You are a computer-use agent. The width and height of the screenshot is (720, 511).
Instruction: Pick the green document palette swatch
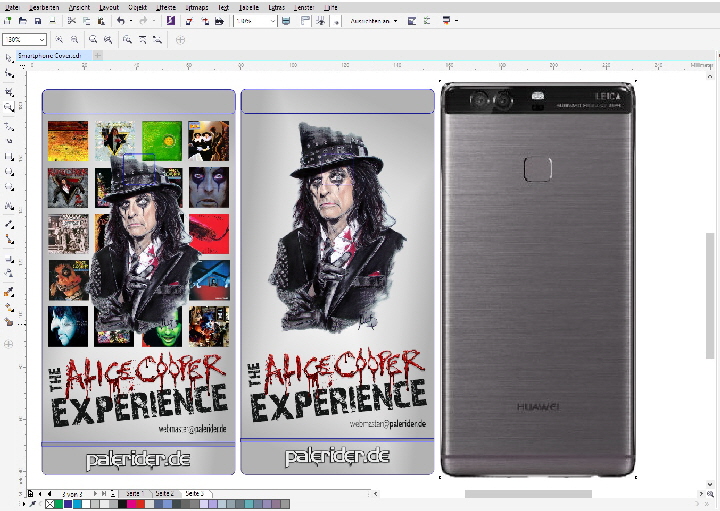click(x=59, y=504)
